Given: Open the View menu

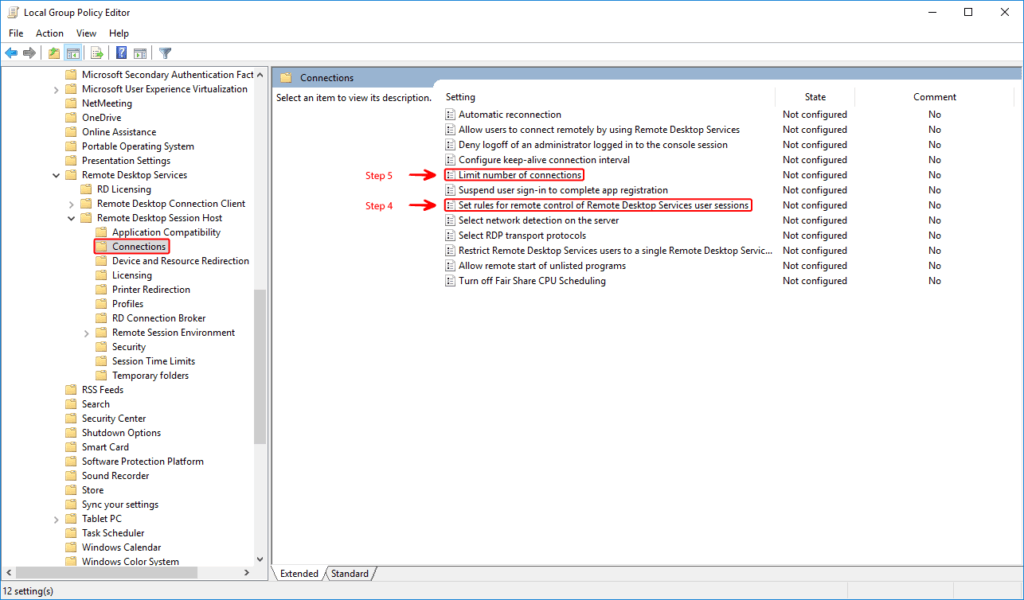Looking at the screenshot, I should [x=85, y=32].
